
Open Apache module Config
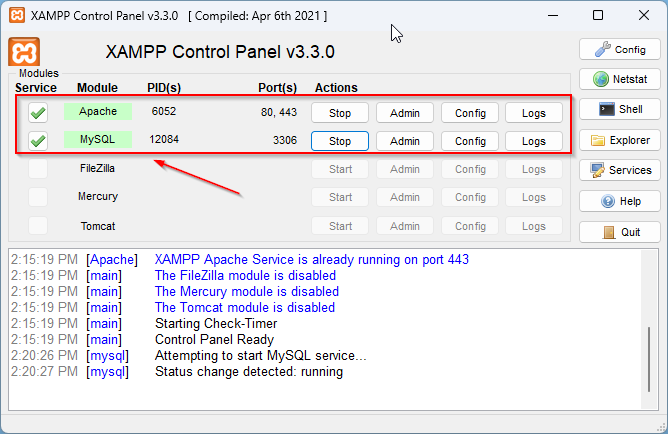(x=470, y=113)
